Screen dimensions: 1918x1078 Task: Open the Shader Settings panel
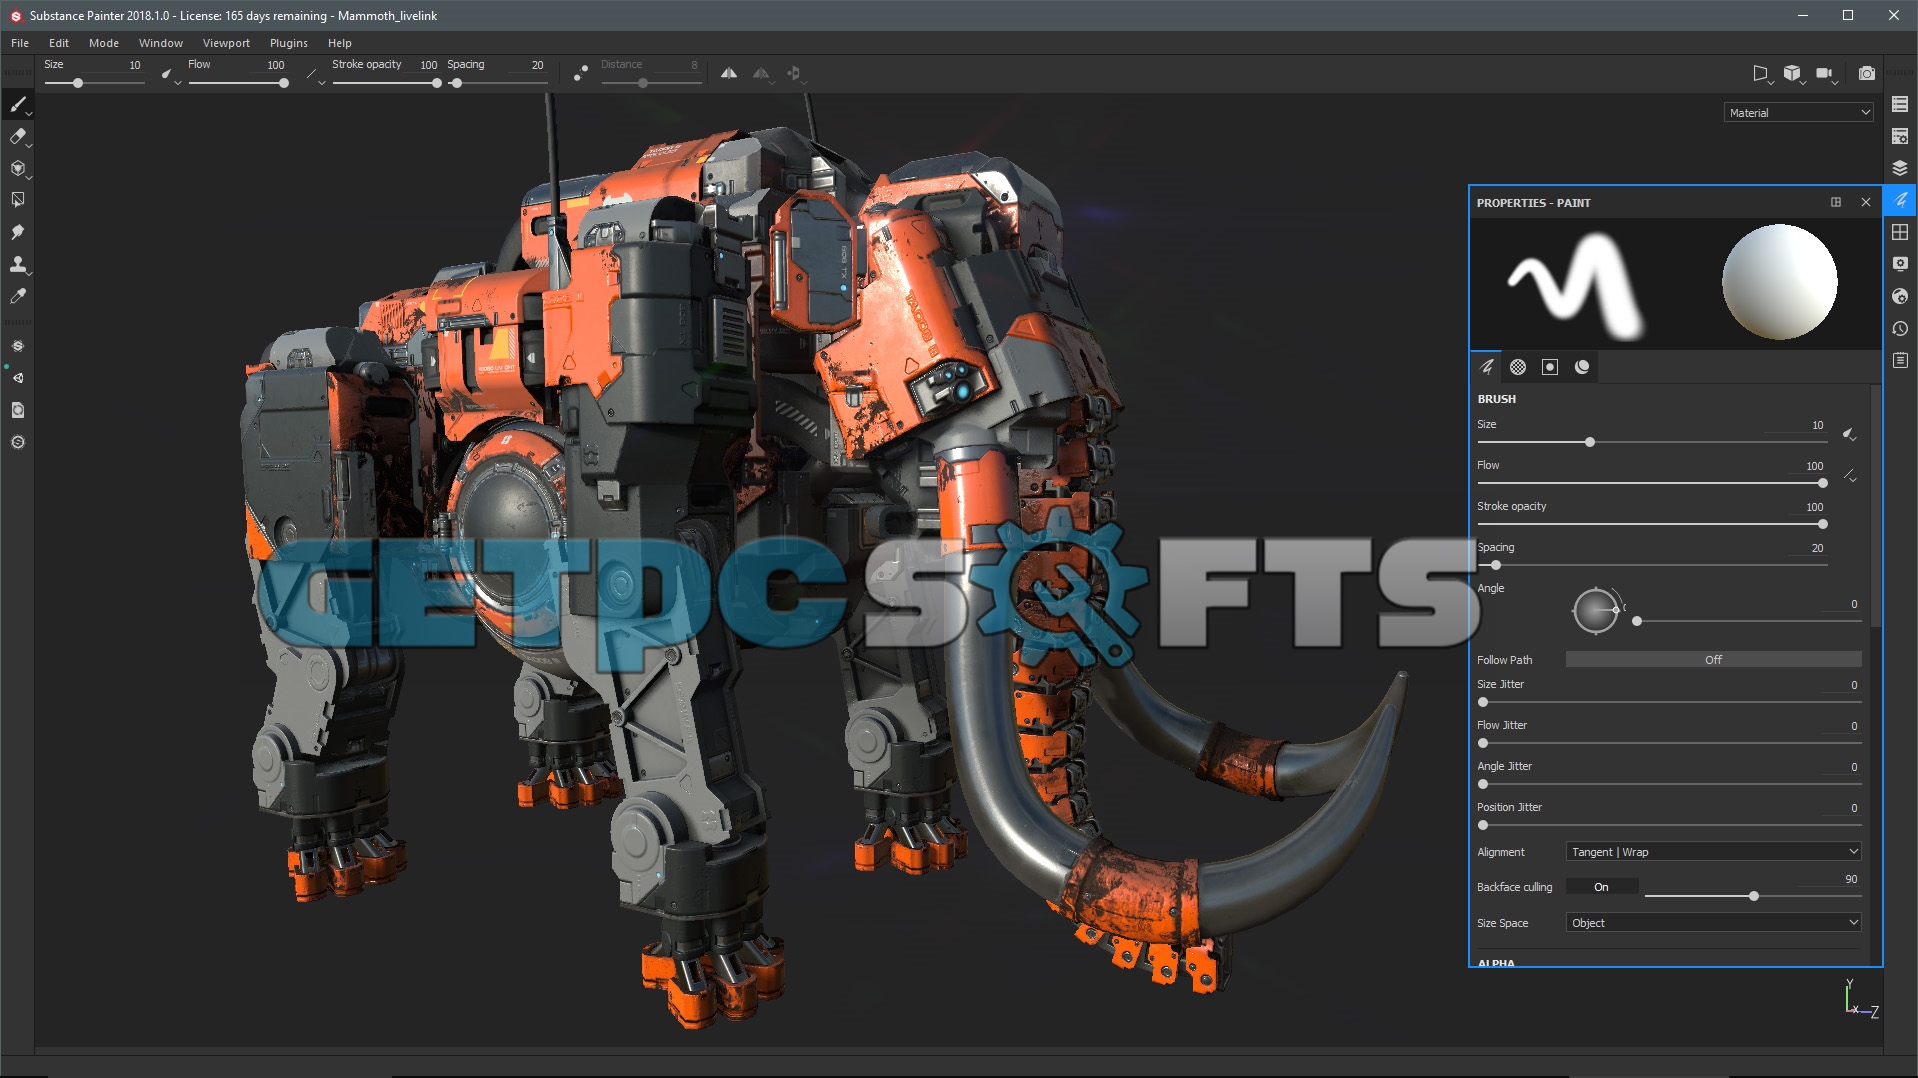[x=1900, y=296]
